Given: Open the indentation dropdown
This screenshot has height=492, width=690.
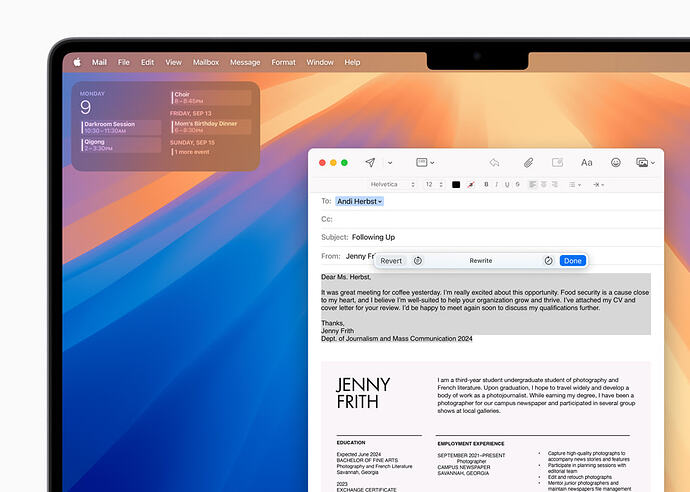Looking at the screenshot, I should [x=598, y=185].
